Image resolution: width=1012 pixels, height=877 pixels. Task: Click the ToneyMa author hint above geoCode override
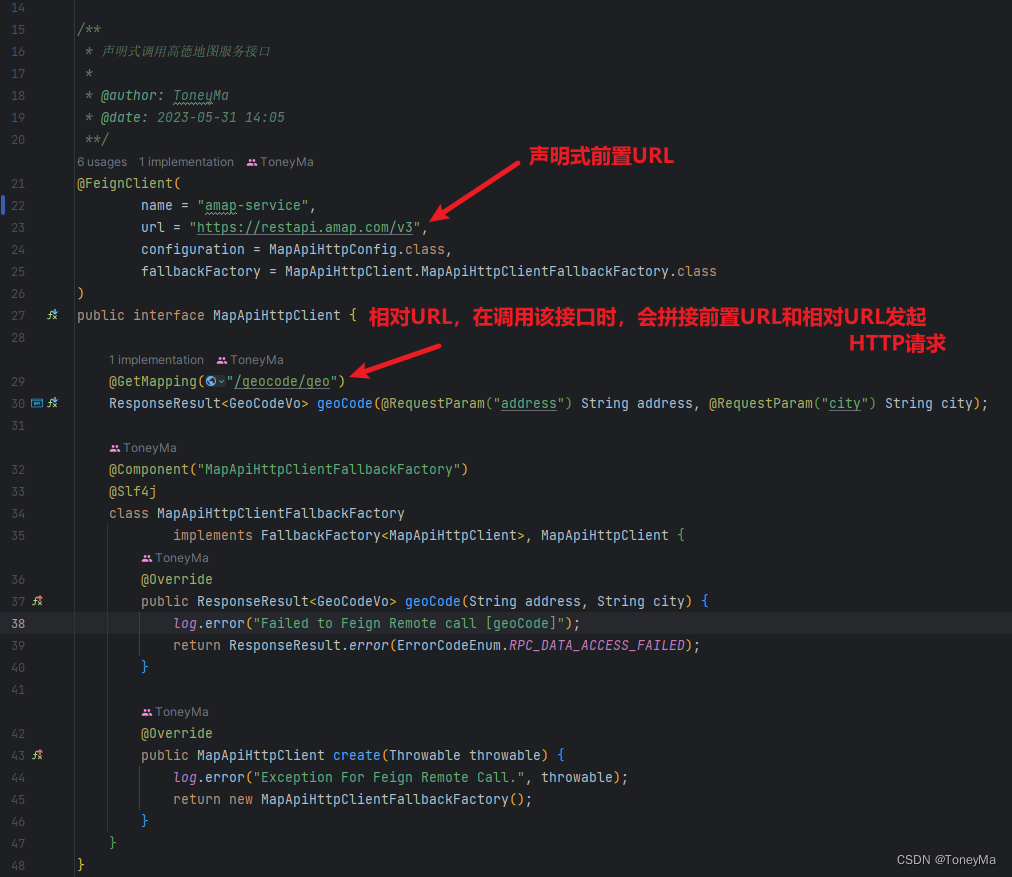pos(175,558)
